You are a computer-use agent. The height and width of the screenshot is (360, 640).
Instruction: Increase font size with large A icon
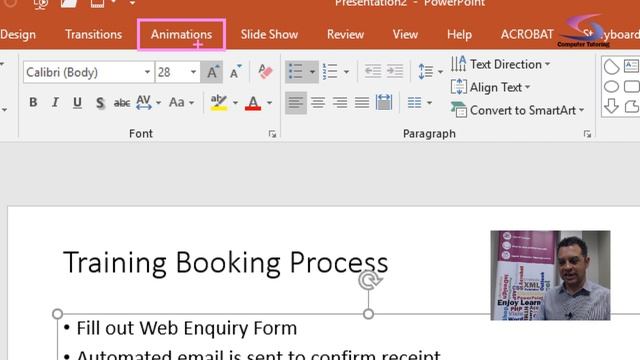pyautogui.click(x=211, y=72)
